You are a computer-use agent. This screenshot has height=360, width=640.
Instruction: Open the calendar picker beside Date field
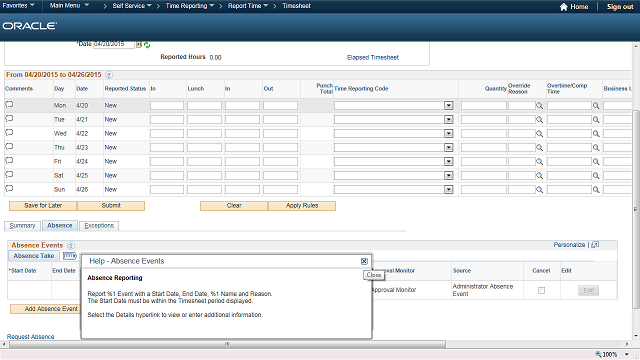[139, 45]
